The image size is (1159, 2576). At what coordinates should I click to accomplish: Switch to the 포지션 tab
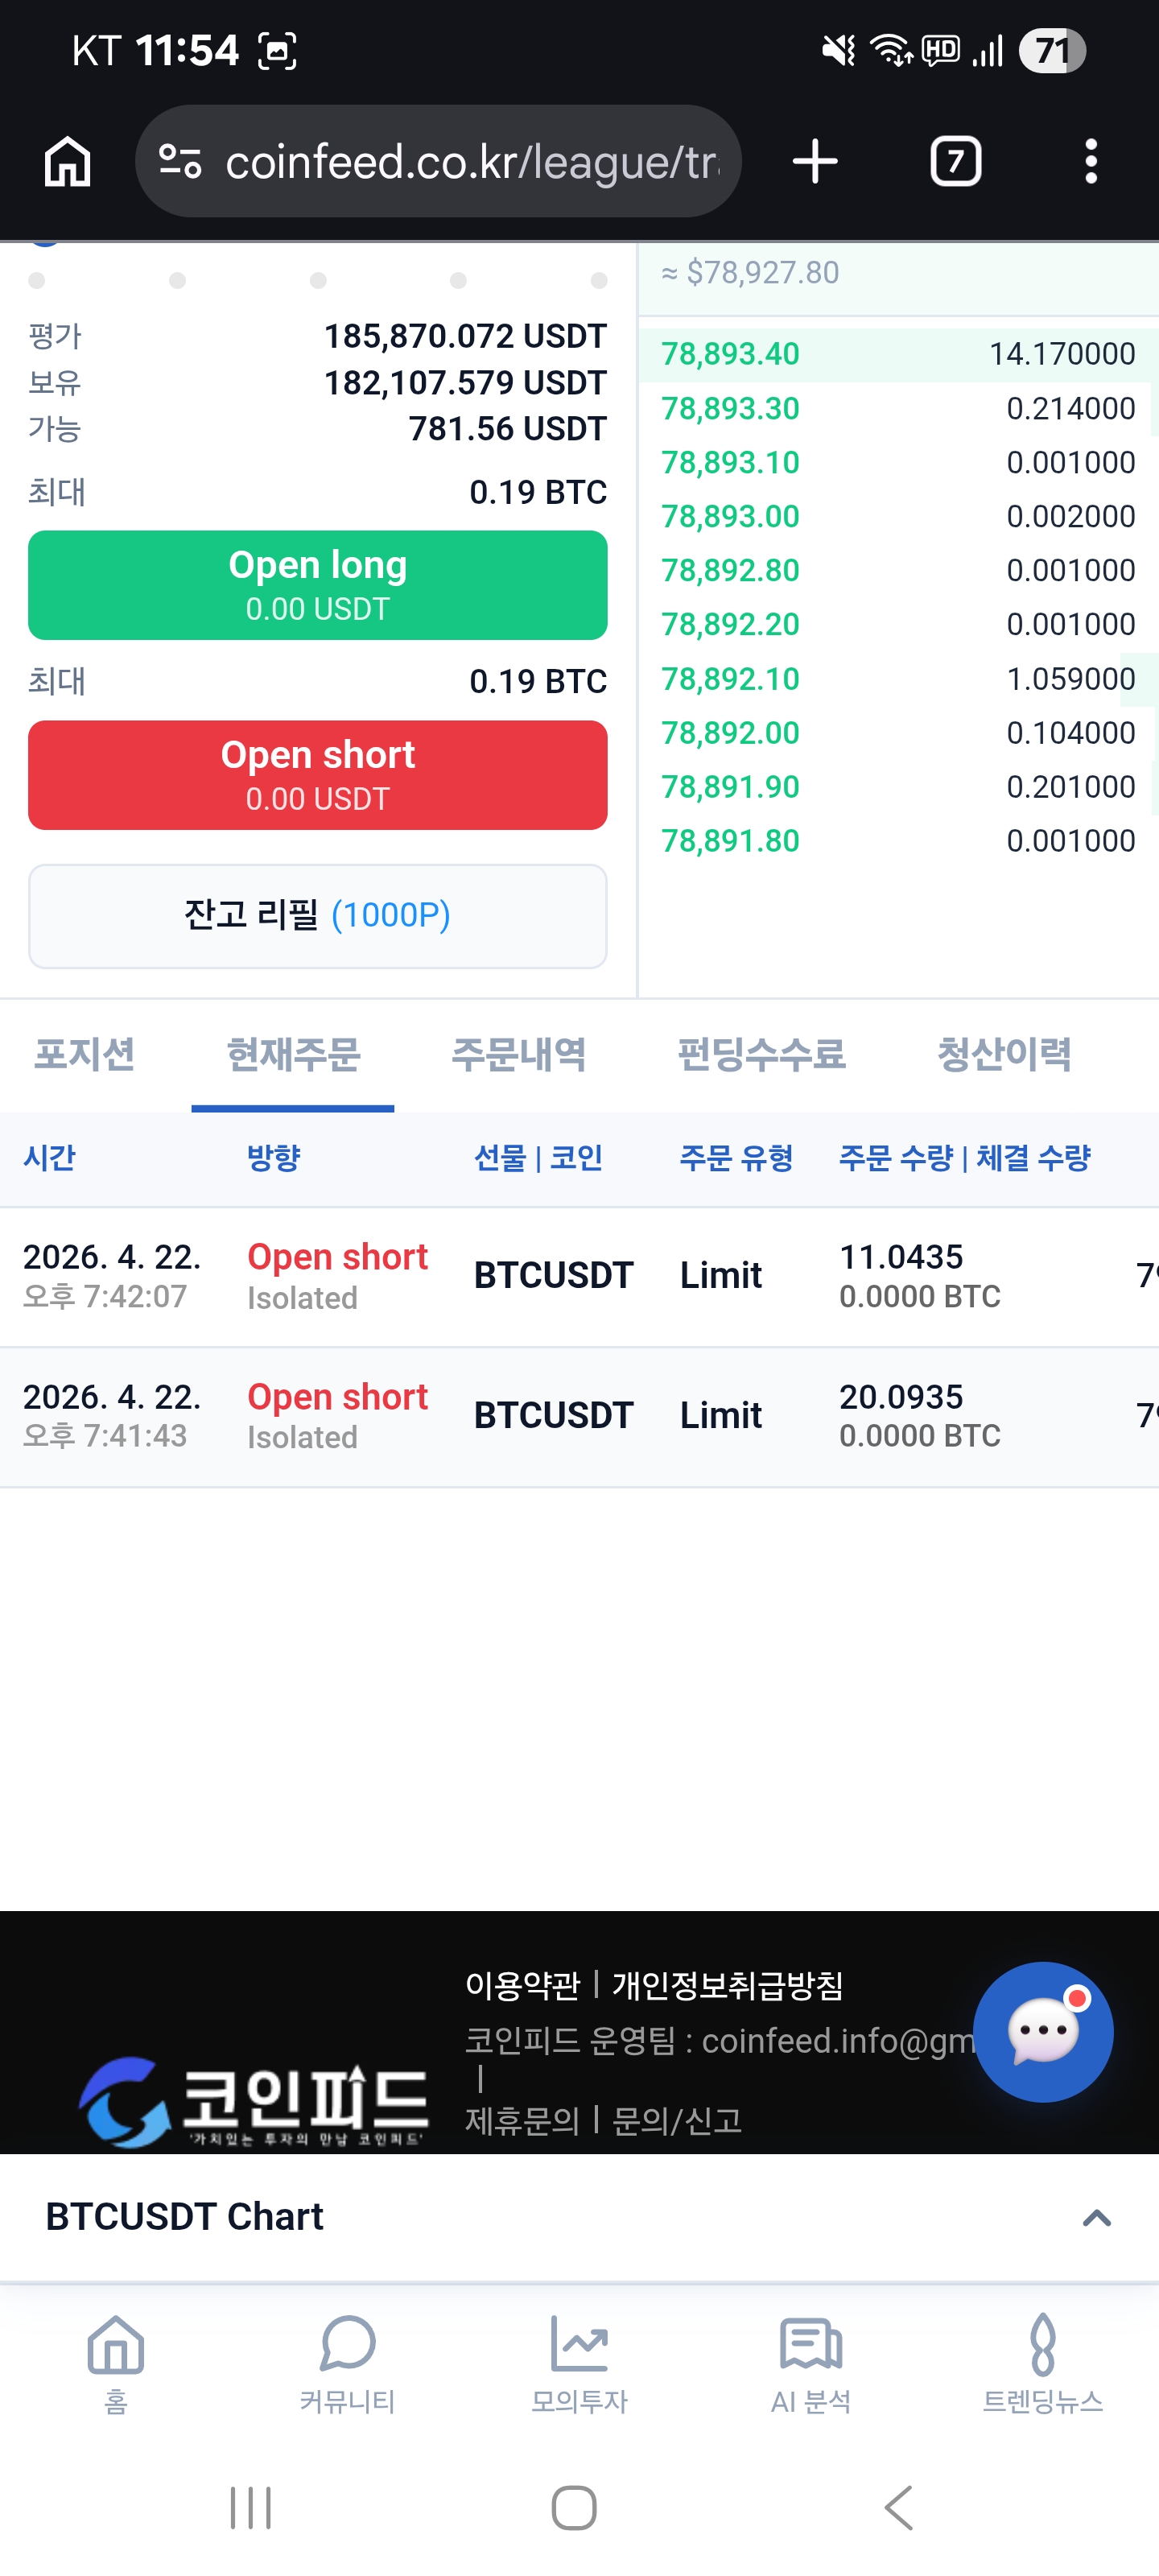click(85, 1054)
